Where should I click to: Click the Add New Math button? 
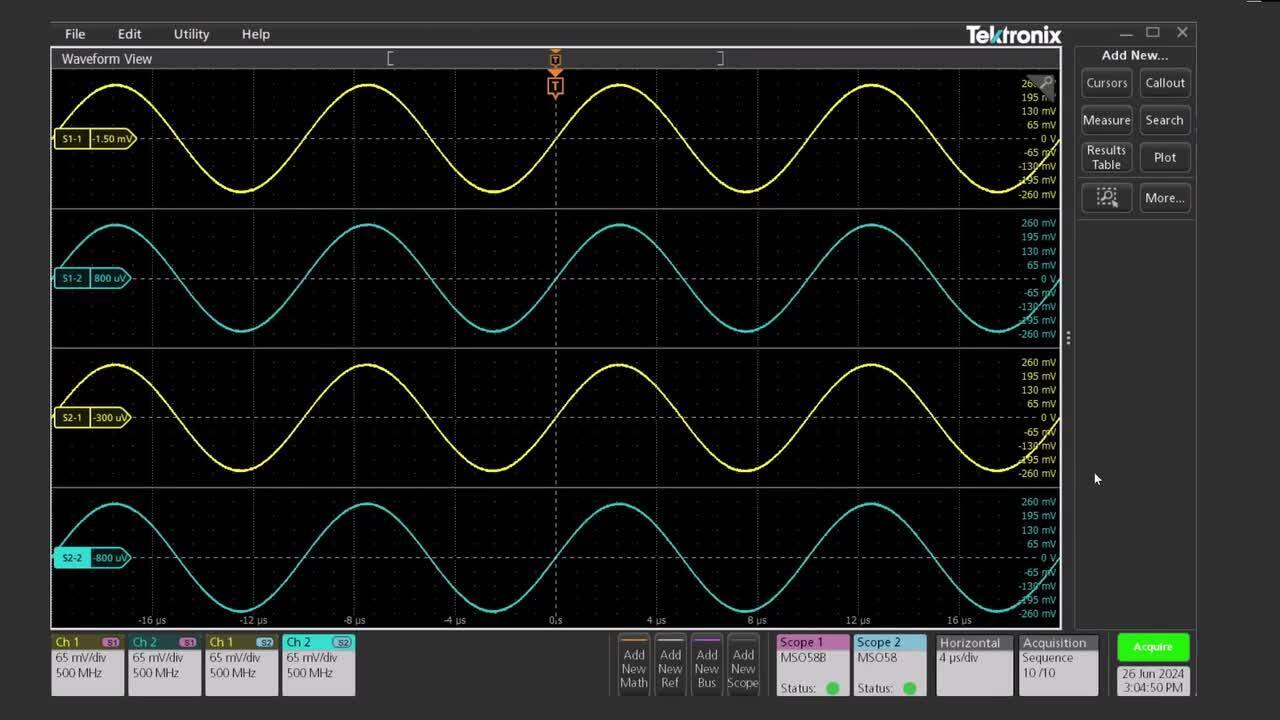click(x=634, y=665)
